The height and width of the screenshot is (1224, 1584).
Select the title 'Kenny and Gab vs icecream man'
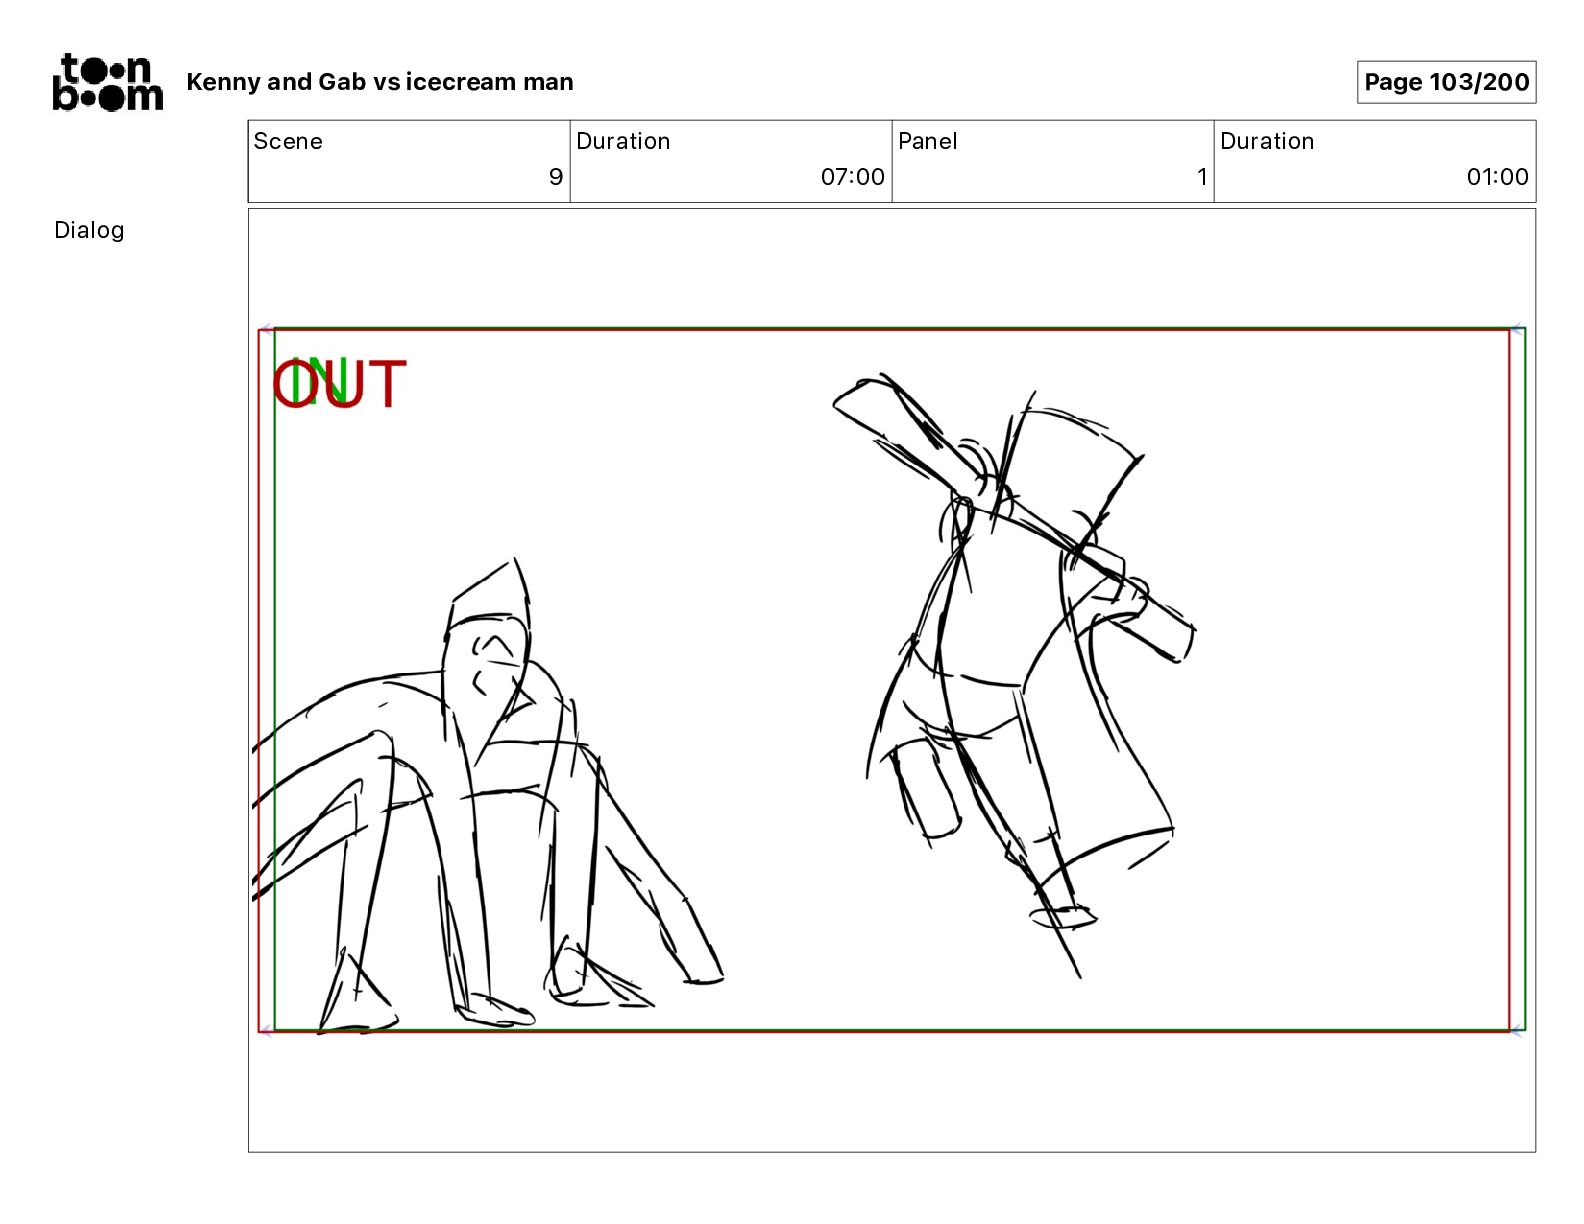(x=380, y=82)
